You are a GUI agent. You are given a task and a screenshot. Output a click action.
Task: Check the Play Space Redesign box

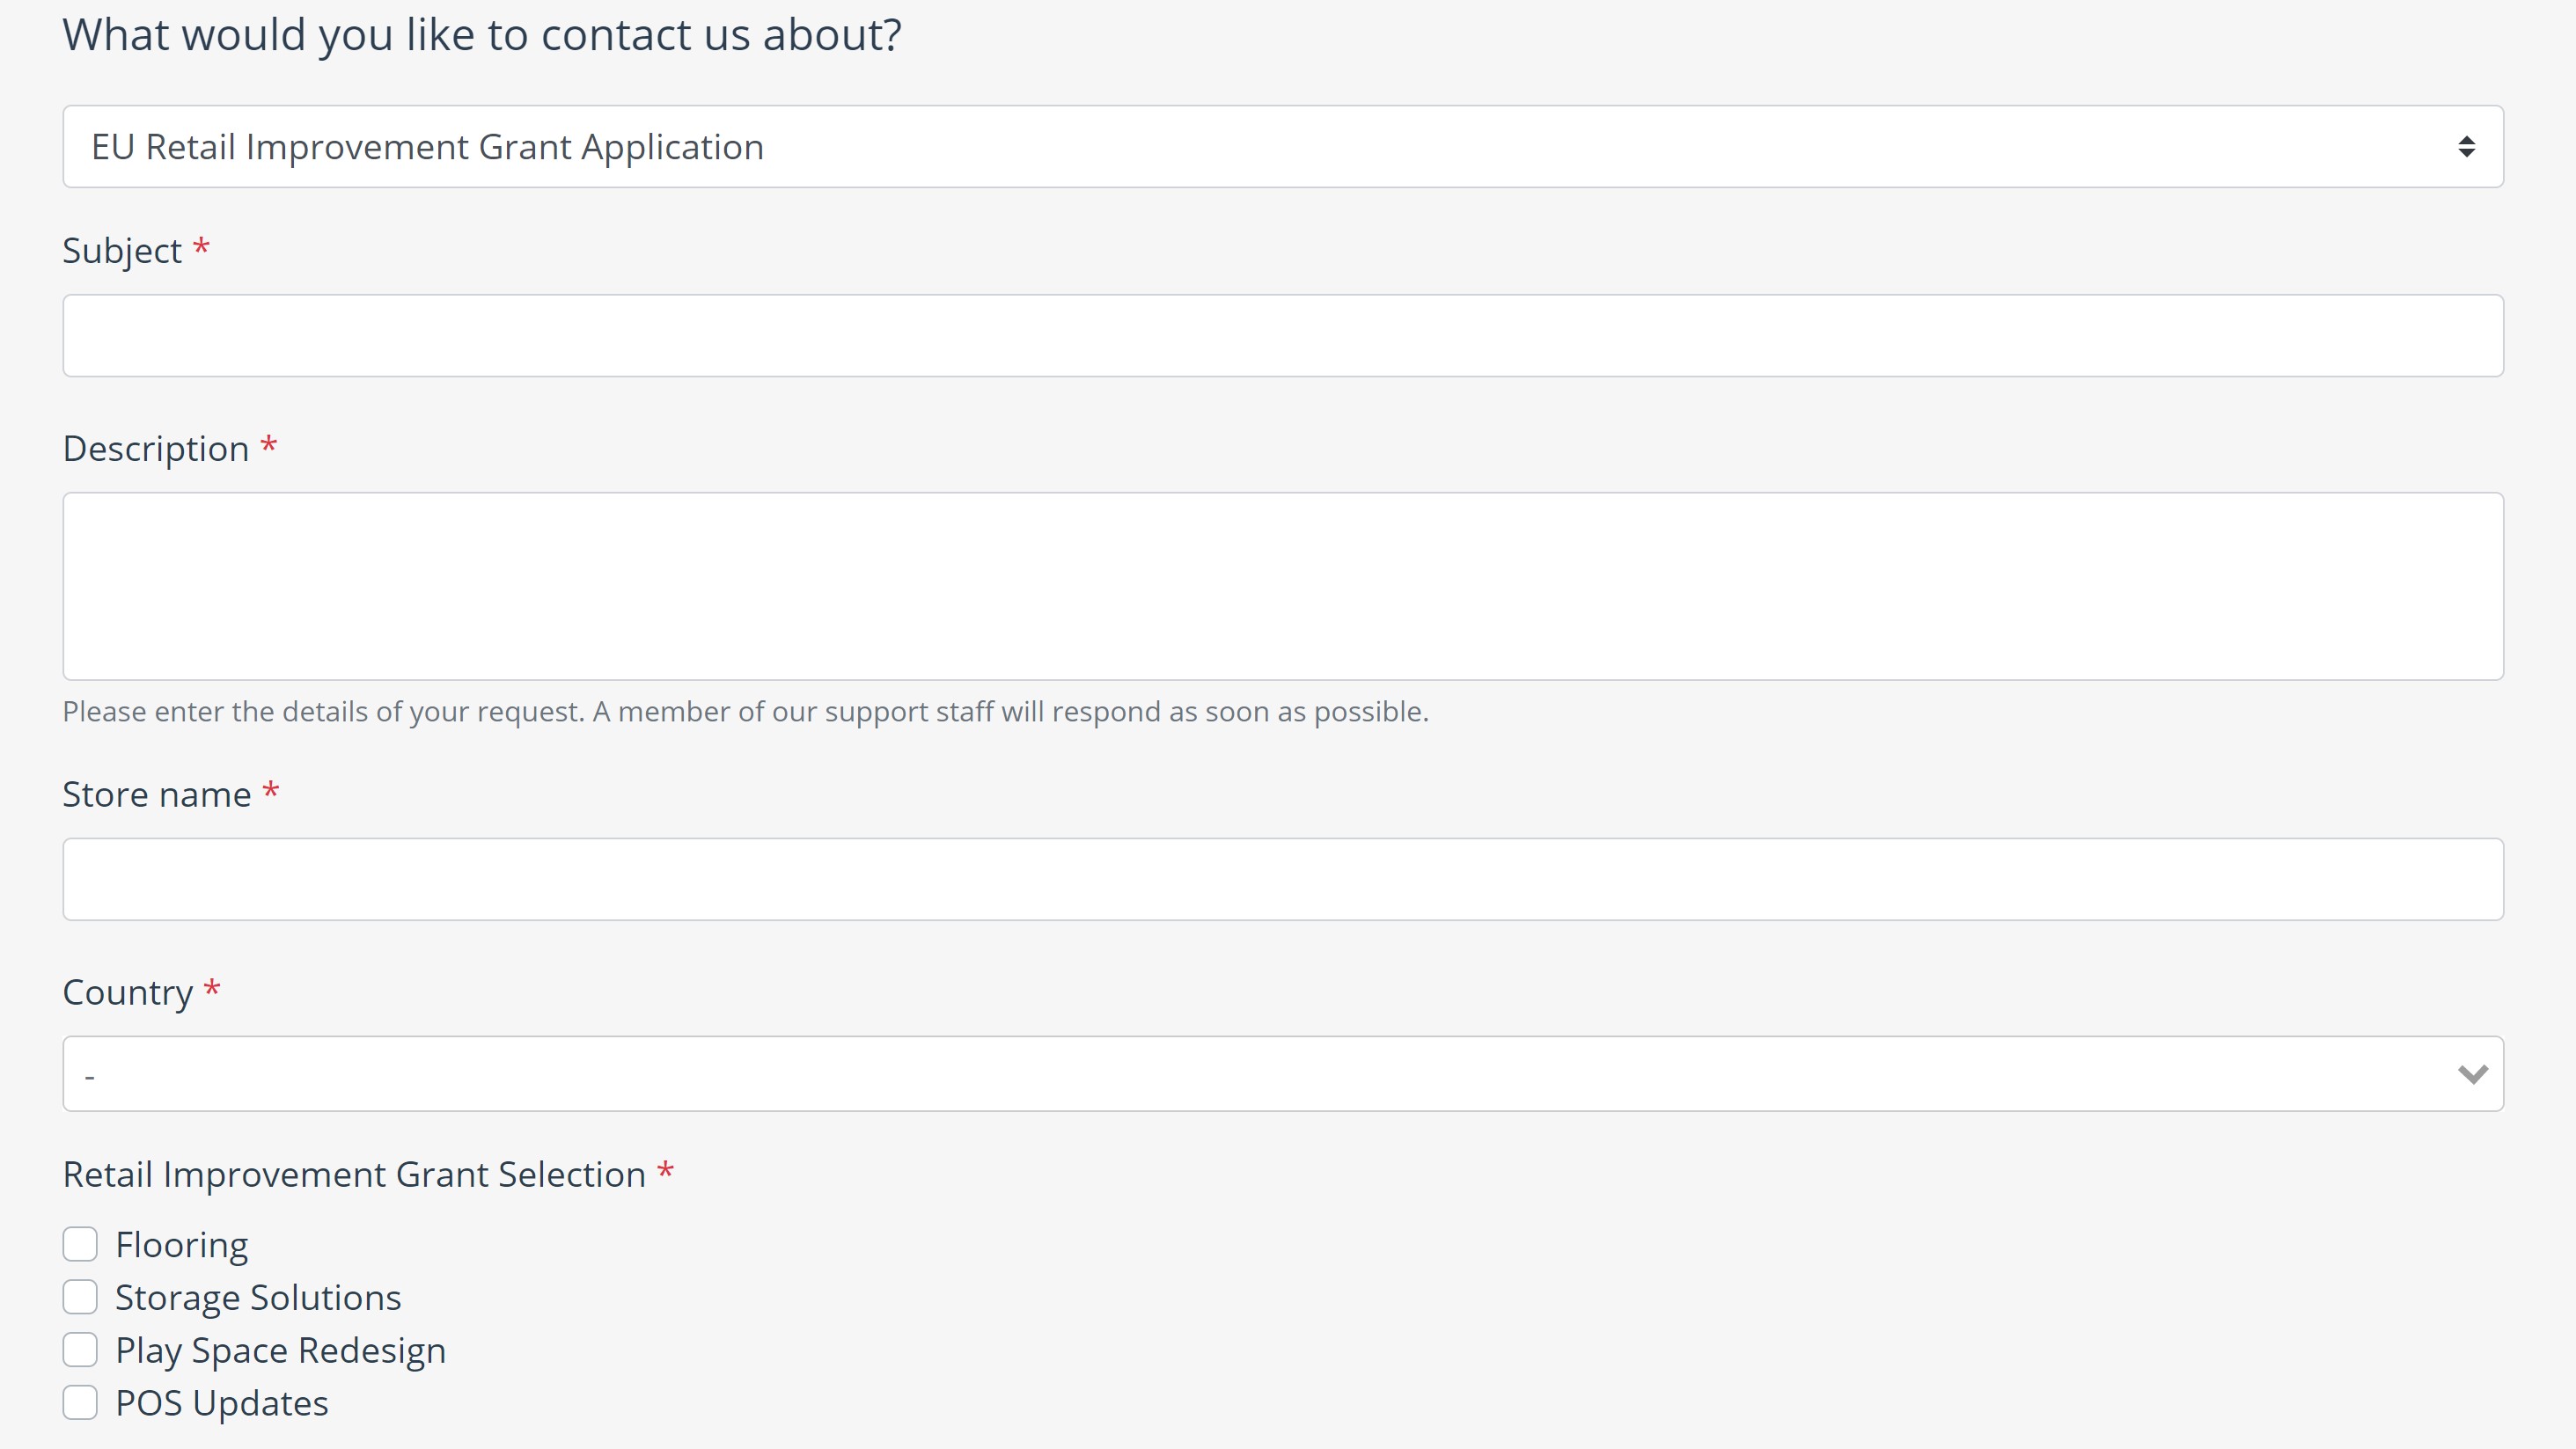(80, 1350)
